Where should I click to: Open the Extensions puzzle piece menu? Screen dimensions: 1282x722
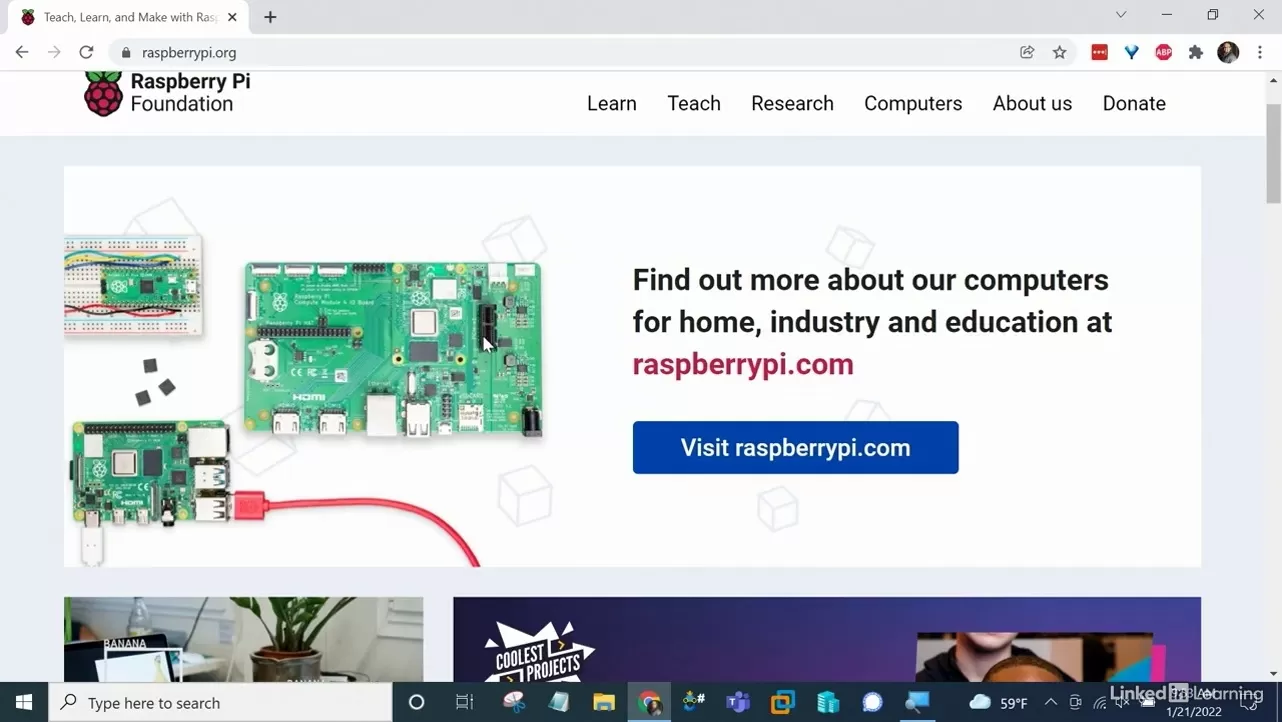tap(1196, 52)
